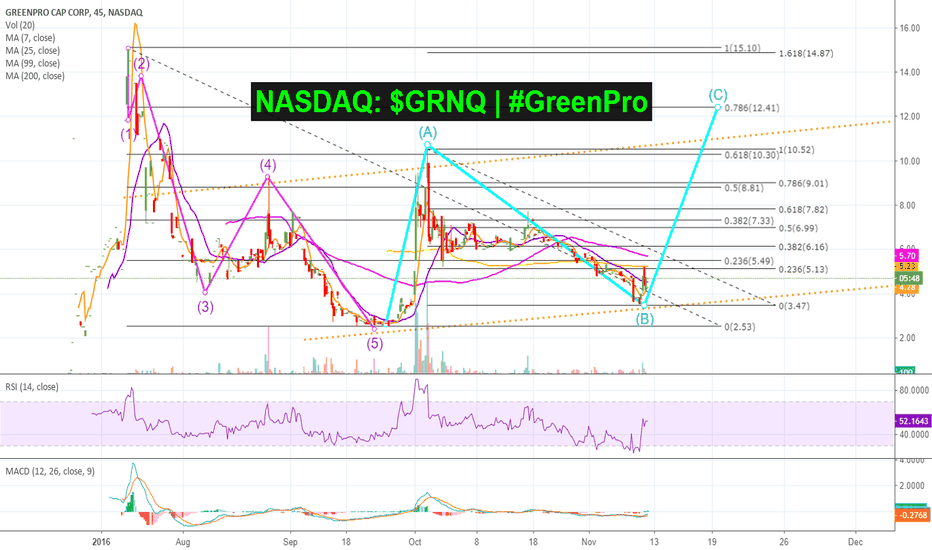The height and width of the screenshot is (550, 932).
Task: Click the Fibonacci level 1(15.10)
Action: click(742, 48)
